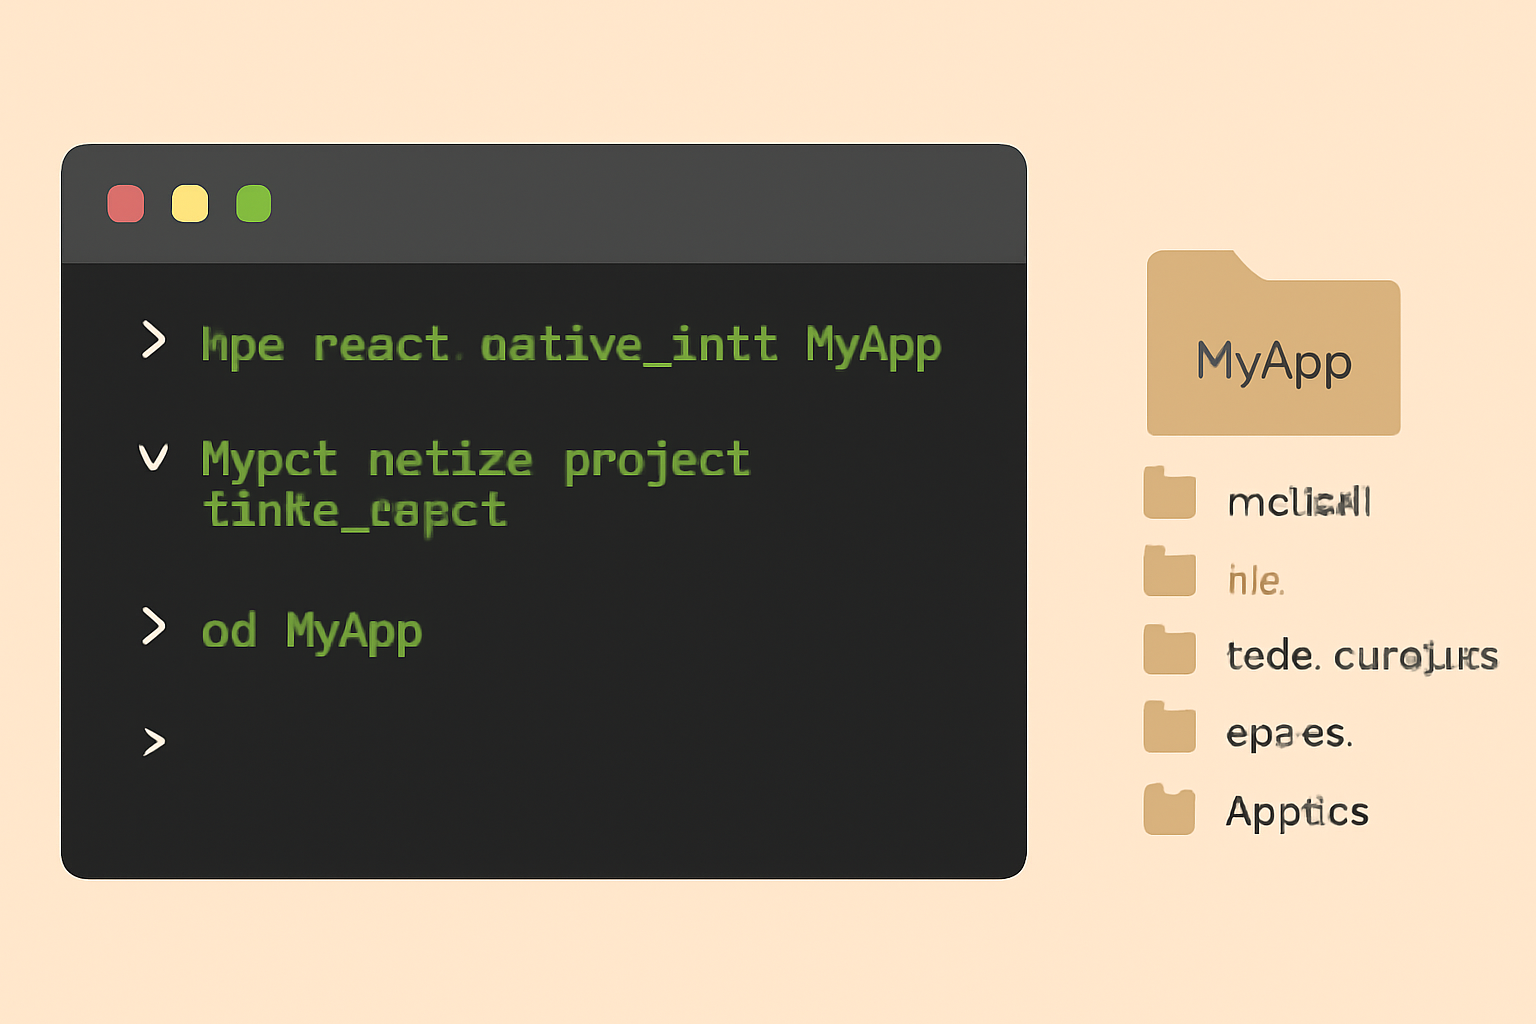Click the red window control circle
Image resolution: width=1536 pixels, height=1024 pixels.
[x=126, y=203]
